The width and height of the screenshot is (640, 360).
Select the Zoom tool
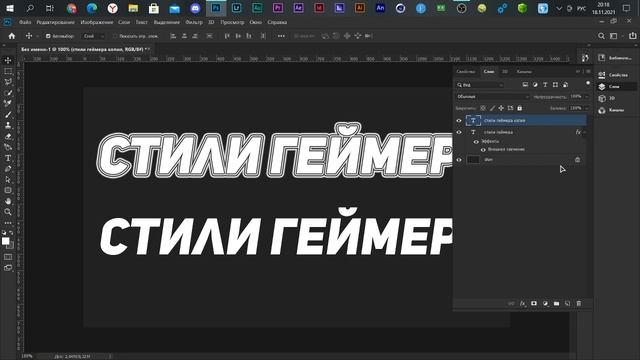[8, 212]
